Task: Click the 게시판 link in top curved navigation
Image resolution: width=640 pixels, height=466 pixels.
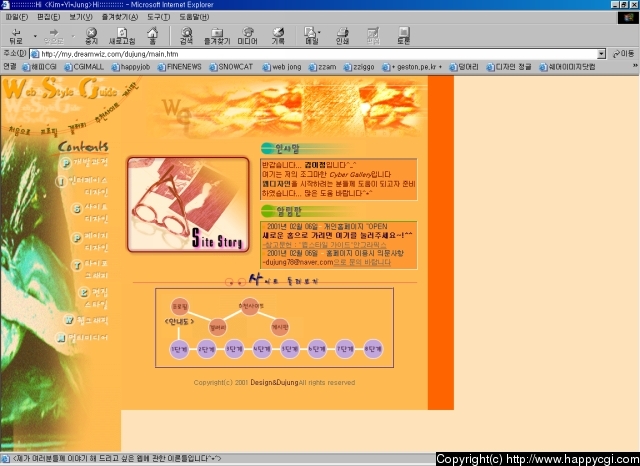Action: click(x=131, y=90)
